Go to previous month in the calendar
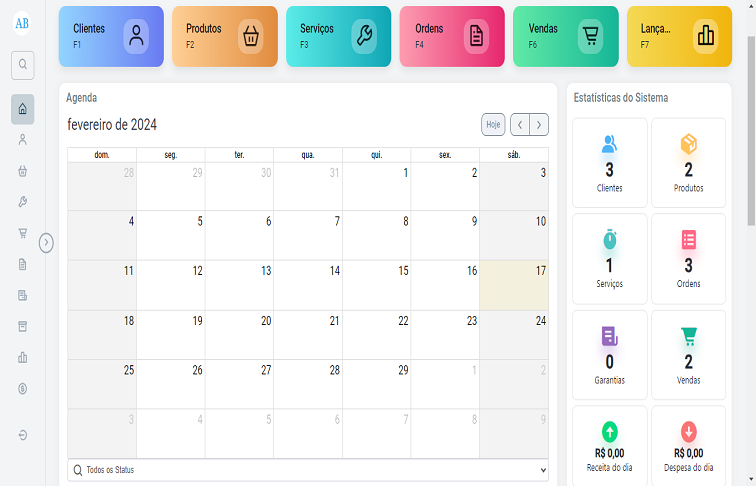The height and width of the screenshot is (486, 756). (x=520, y=124)
